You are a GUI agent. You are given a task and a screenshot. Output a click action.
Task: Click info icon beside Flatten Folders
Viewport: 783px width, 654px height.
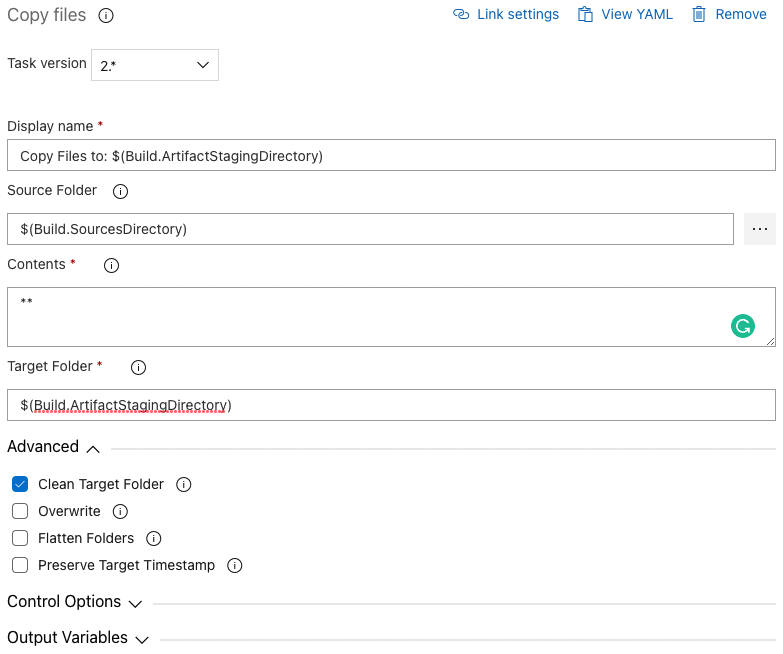(154, 538)
